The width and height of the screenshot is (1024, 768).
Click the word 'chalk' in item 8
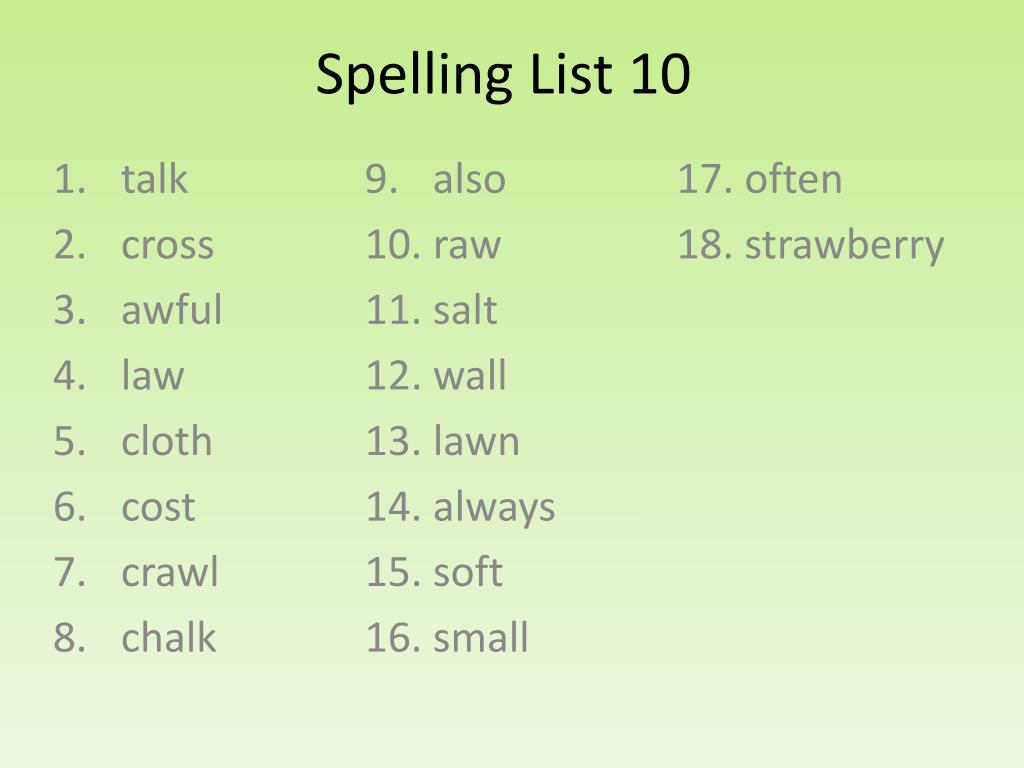coord(168,637)
